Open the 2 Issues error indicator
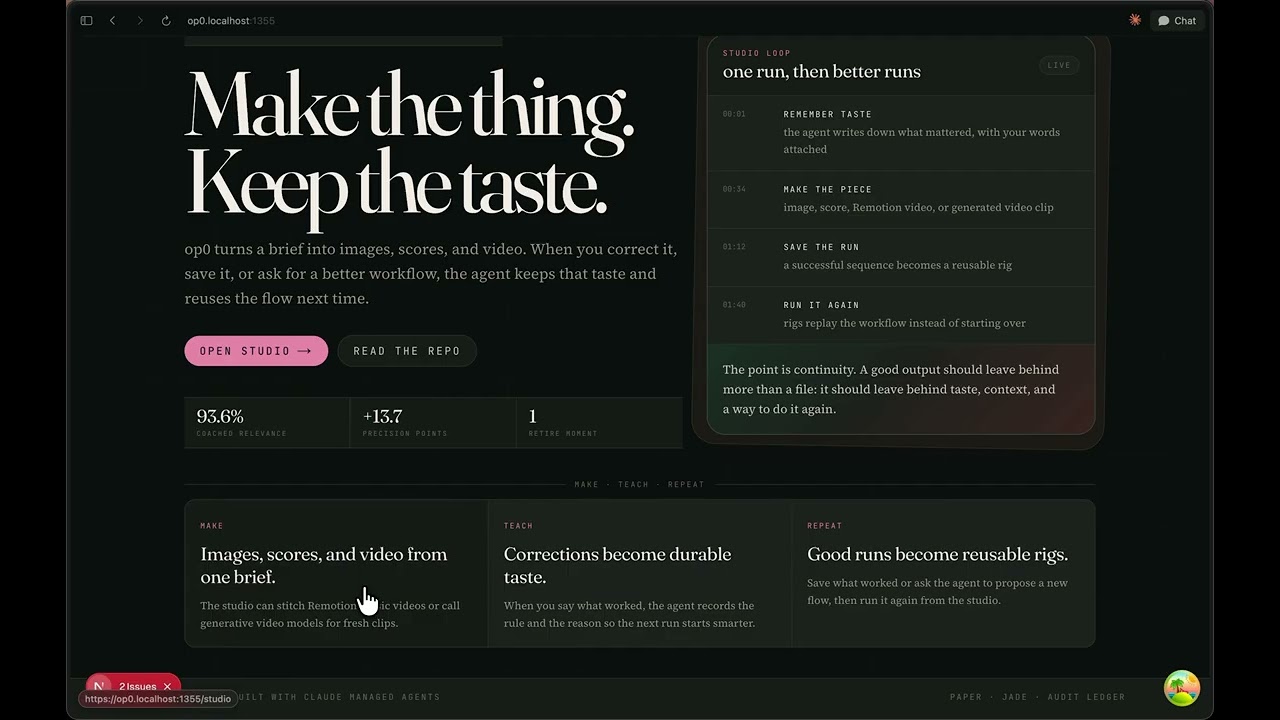This screenshot has height=720, width=1280. pyautogui.click(x=137, y=686)
